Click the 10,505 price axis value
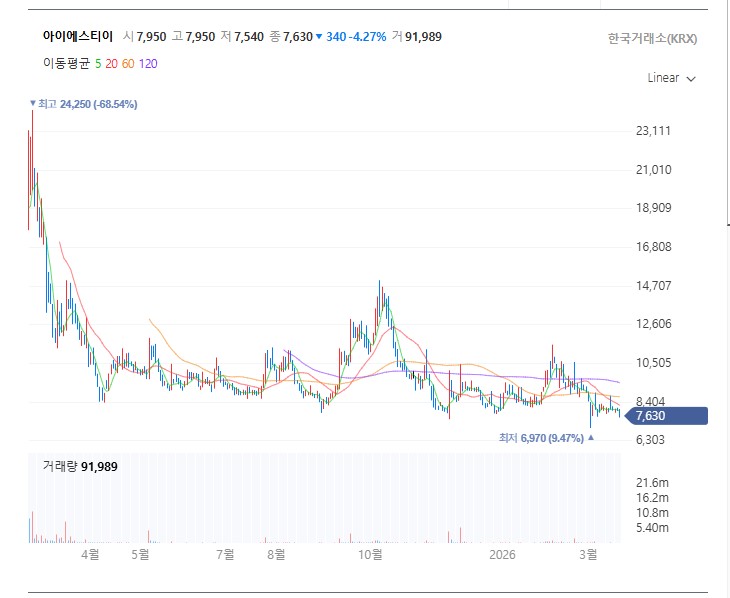This screenshot has height=598, width=730. click(x=654, y=362)
